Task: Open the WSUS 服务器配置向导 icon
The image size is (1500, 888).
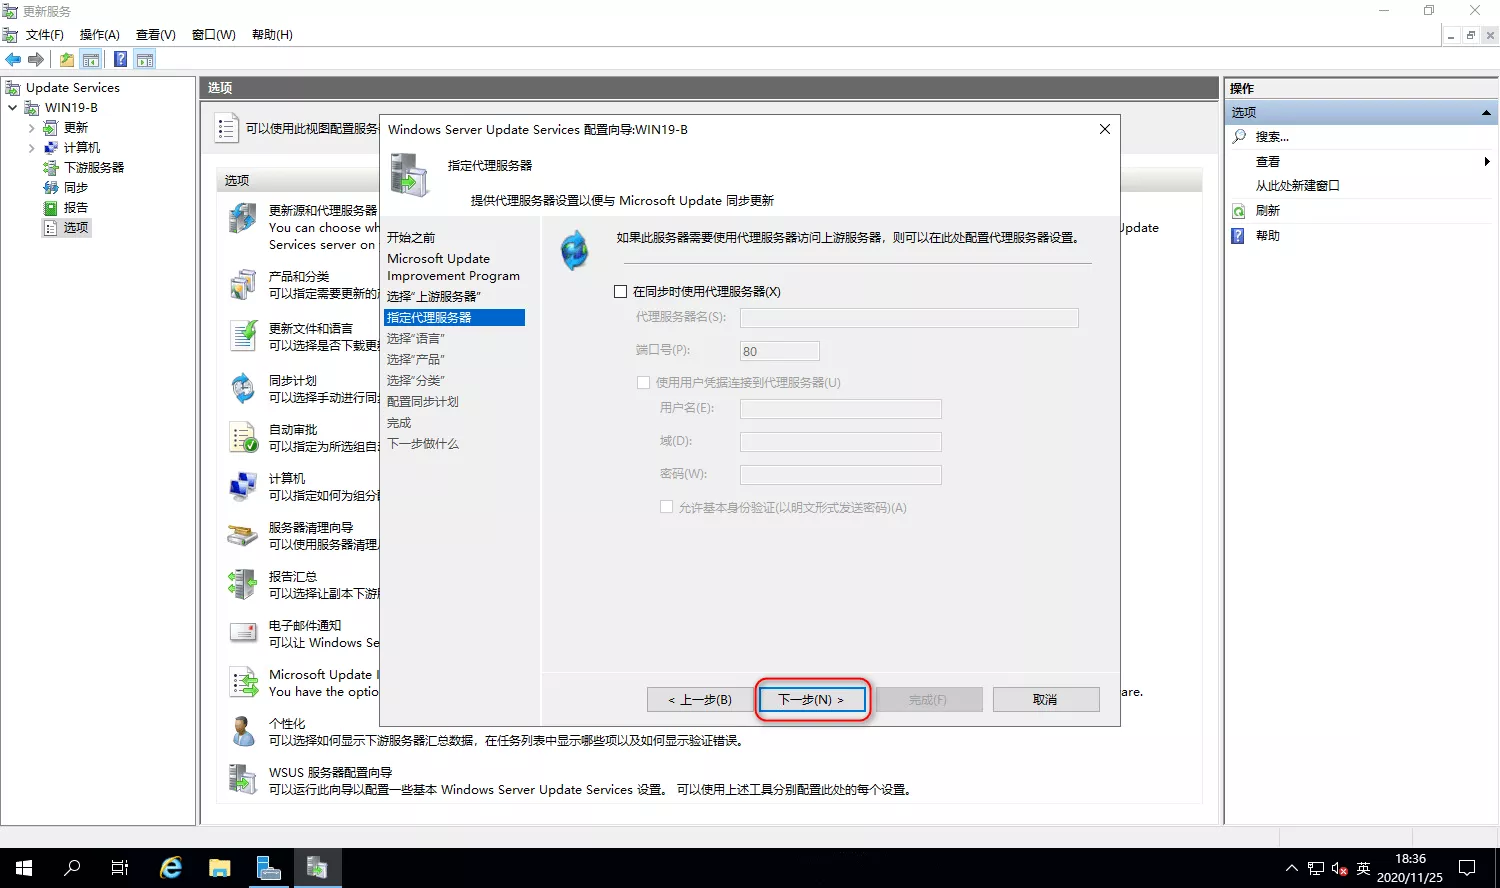Action: click(x=243, y=780)
